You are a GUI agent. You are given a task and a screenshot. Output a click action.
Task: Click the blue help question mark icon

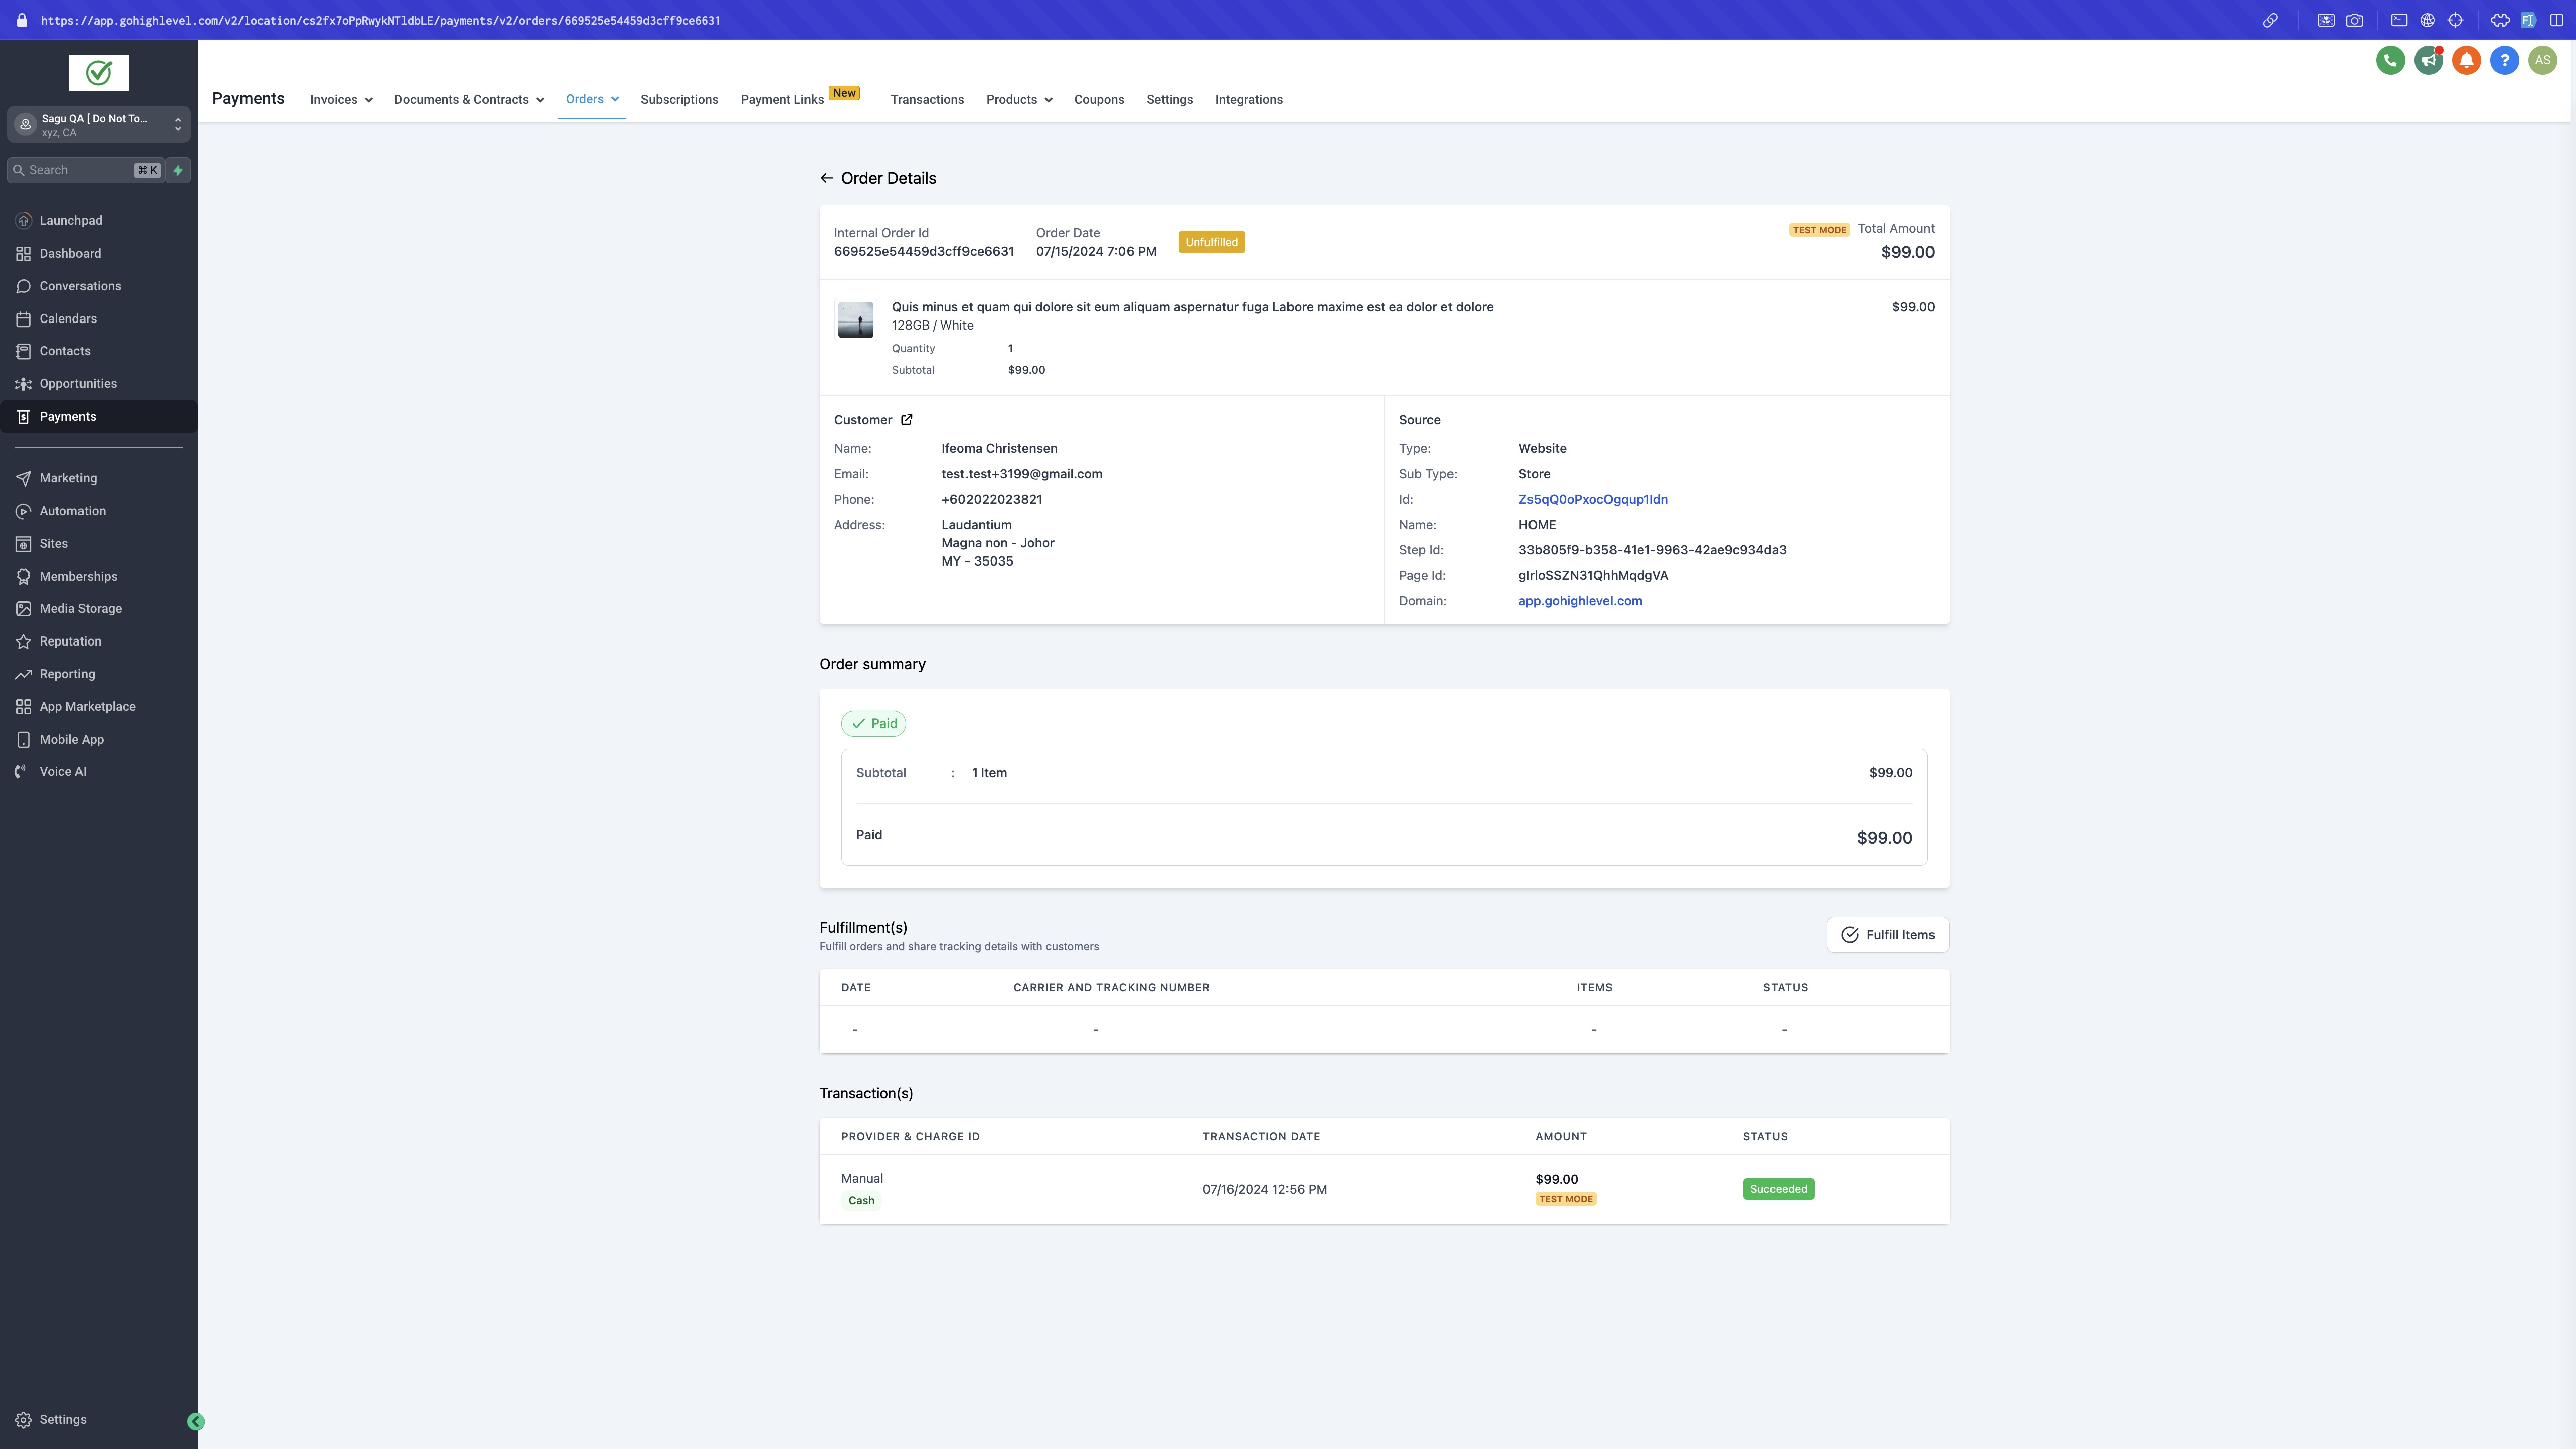[2504, 60]
